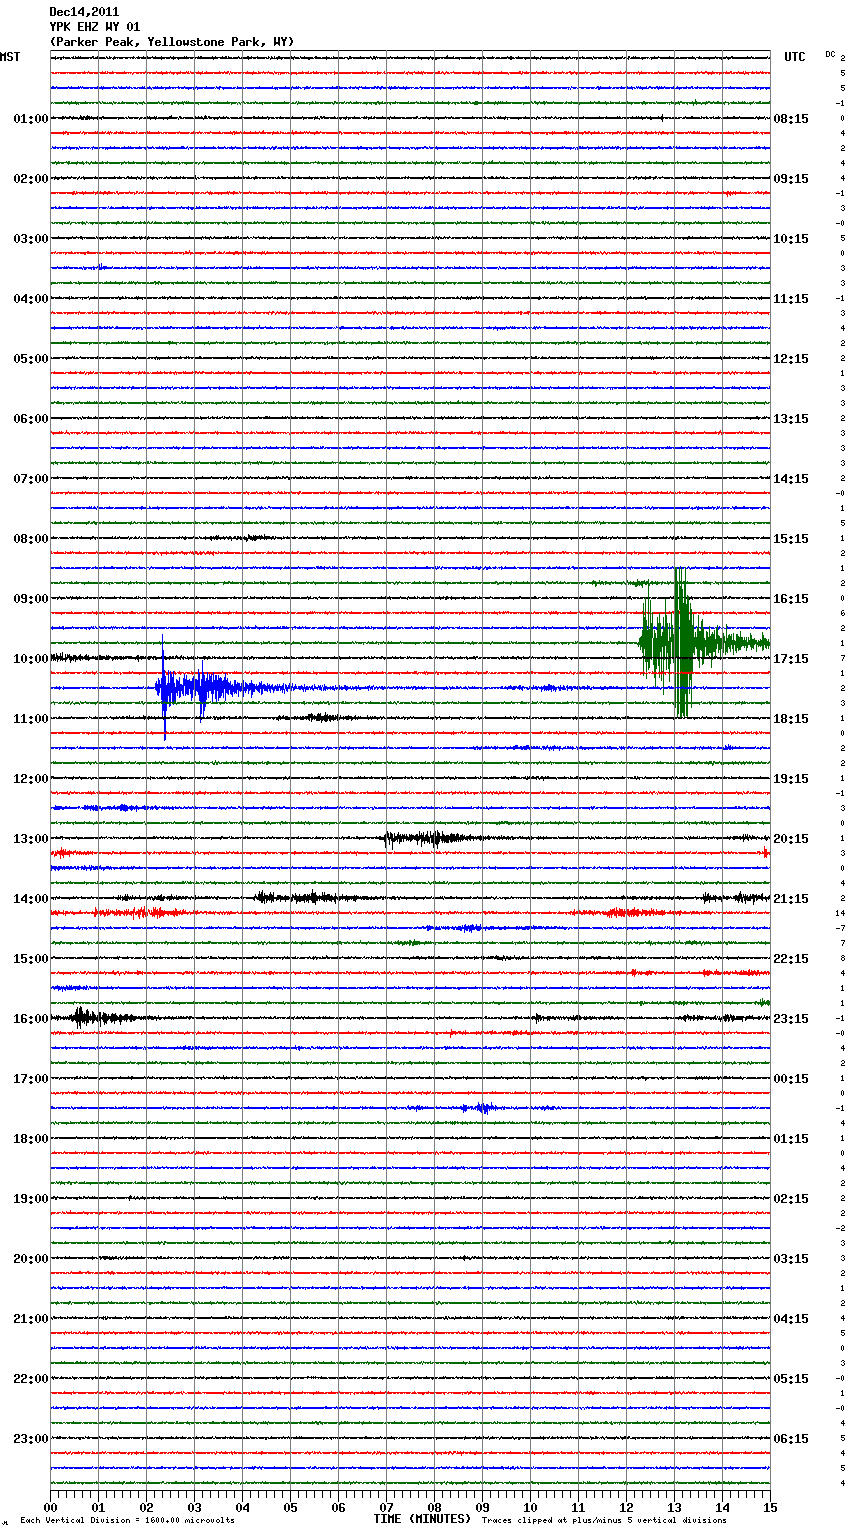Select the 19:00 MST hour label
The width and height of the screenshot is (850, 1534).
tap(30, 1199)
